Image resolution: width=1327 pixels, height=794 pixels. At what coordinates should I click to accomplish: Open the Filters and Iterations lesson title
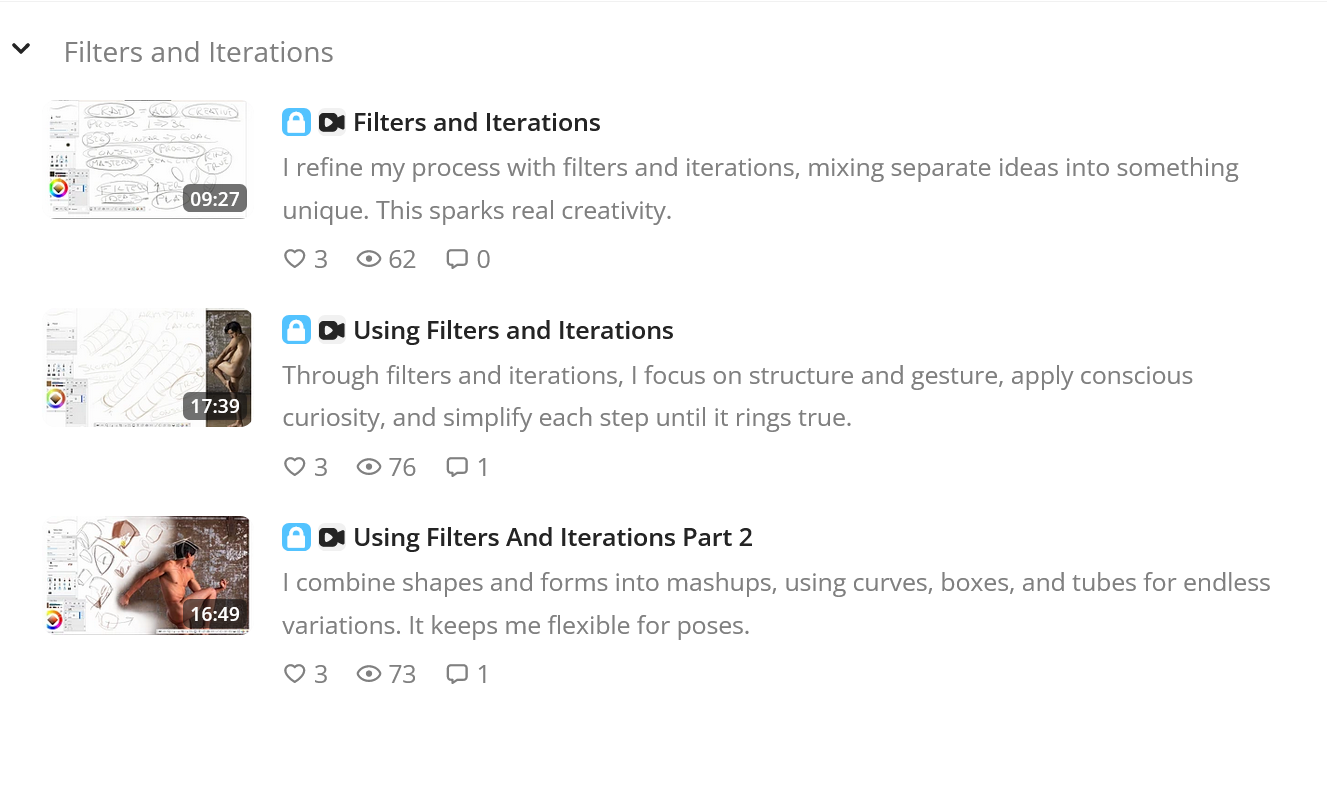(x=476, y=122)
